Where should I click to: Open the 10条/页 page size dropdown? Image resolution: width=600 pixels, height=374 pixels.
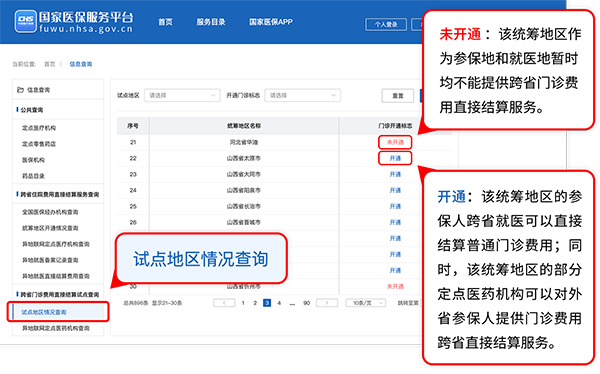point(365,303)
